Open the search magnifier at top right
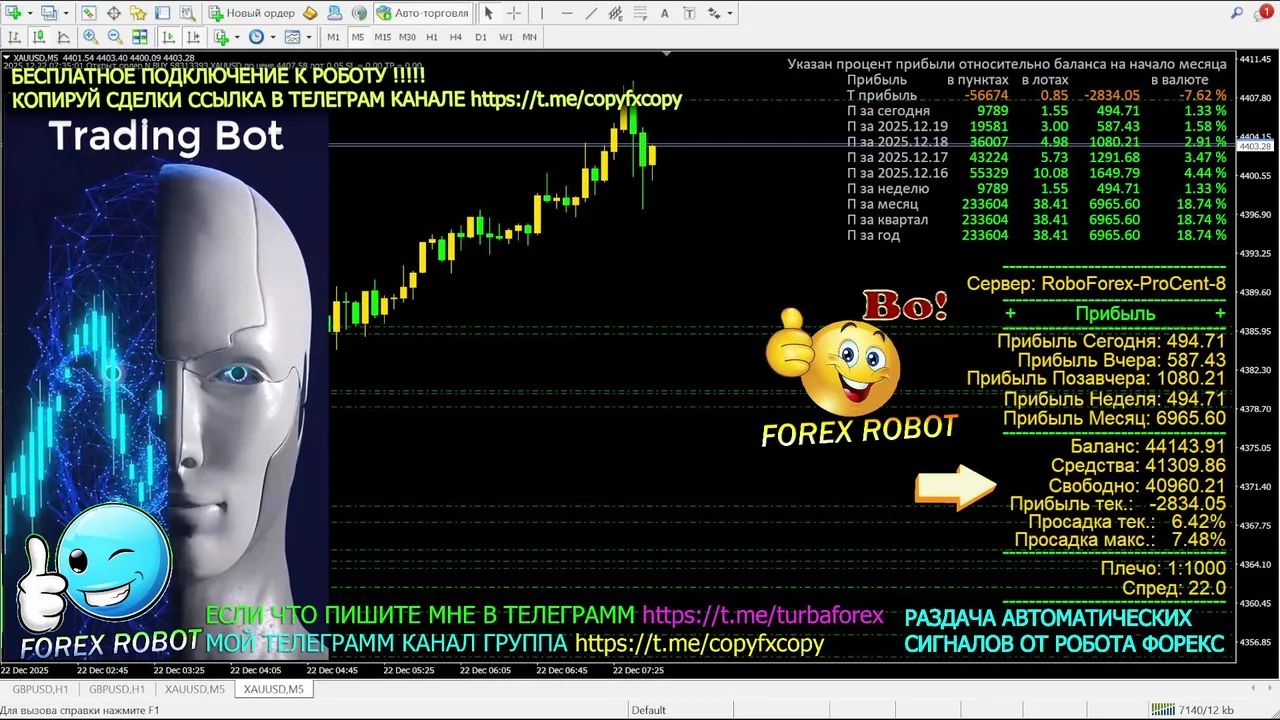The height and width of the screenshot is (720, 1280). click(x=1237, y=13)
